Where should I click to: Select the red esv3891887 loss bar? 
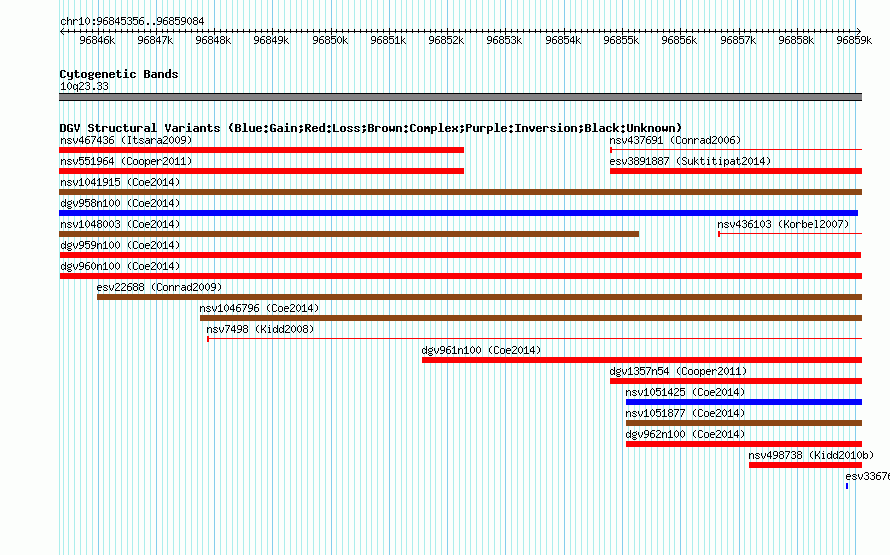pos(736,171)
